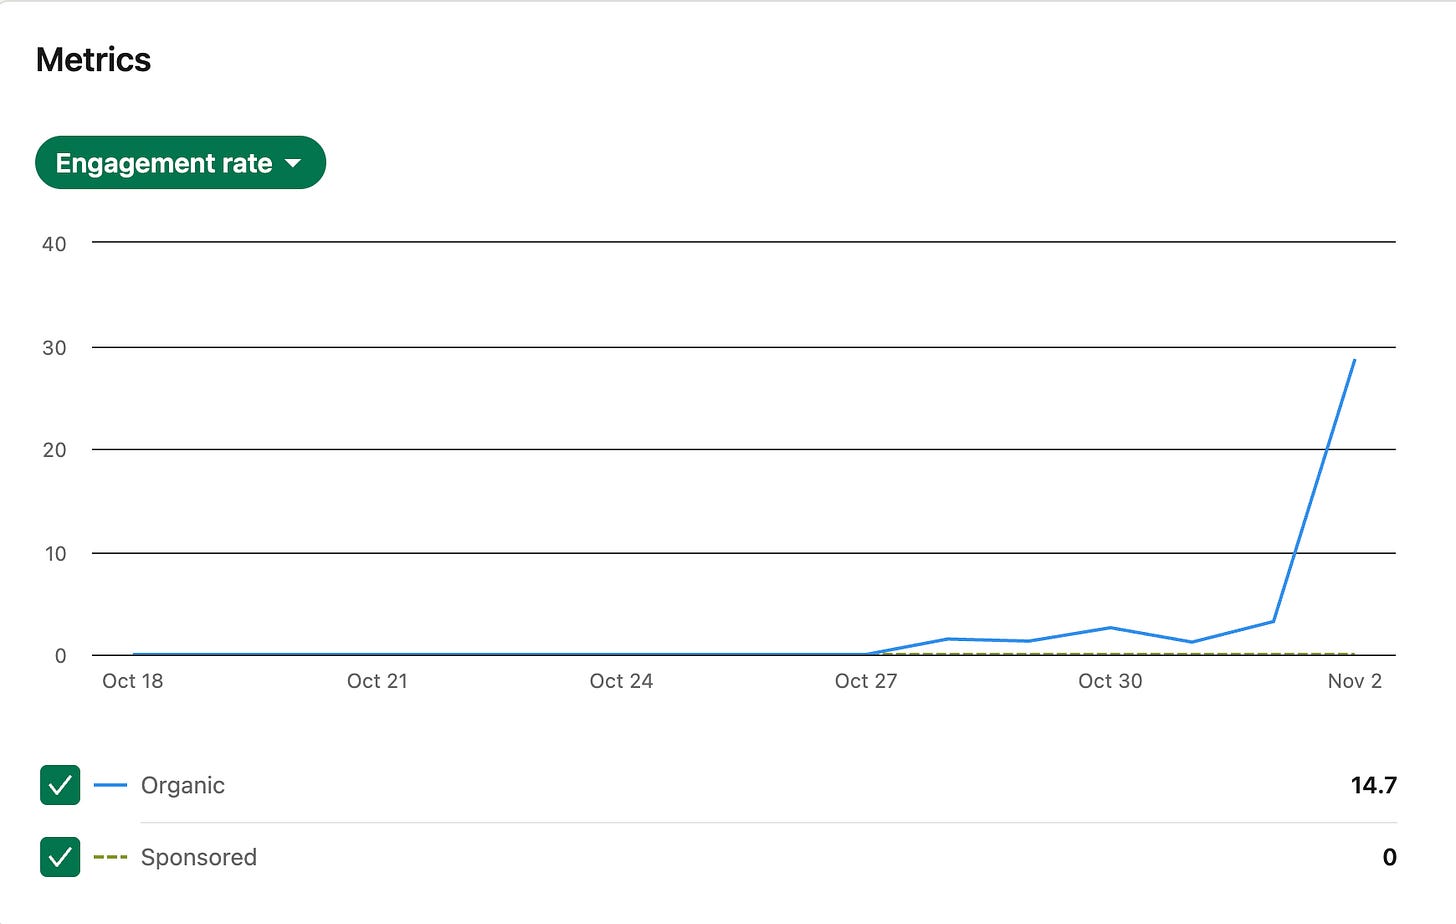Click the 20 y-axis label
Viewport: 1456px width, 924px height.
(x=54, y=450)
